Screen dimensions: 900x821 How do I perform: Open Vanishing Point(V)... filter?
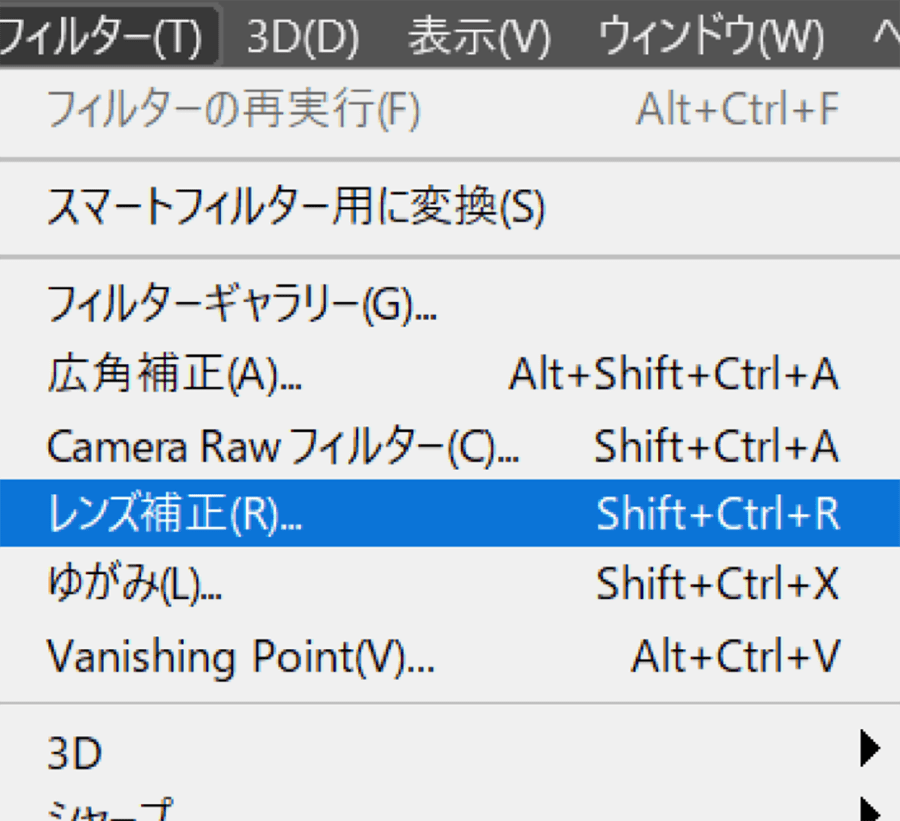pos(450,656)
